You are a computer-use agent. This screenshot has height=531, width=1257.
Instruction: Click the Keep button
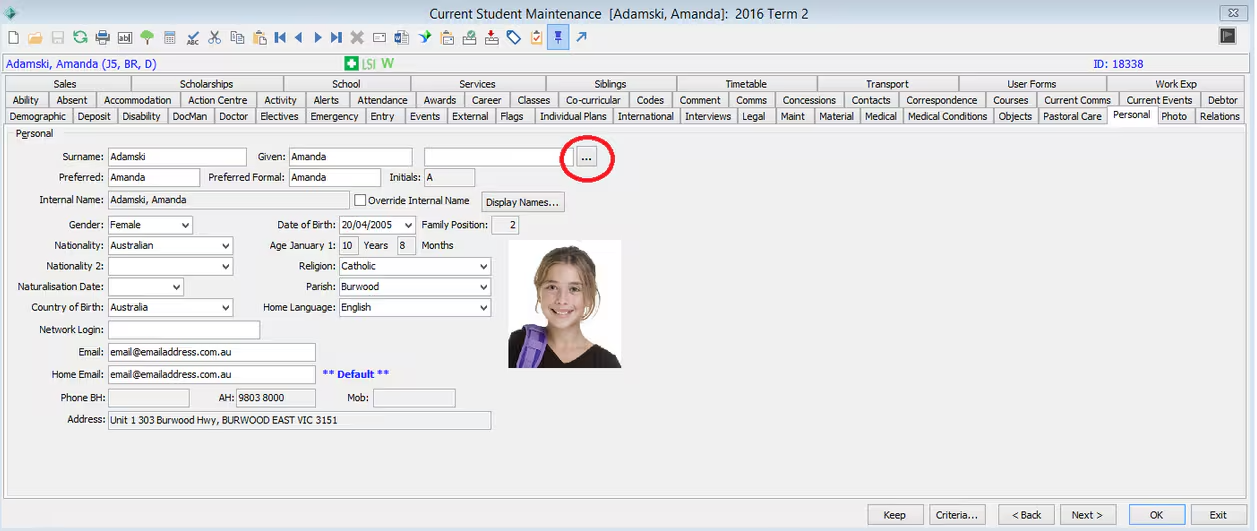click(894, 515)
